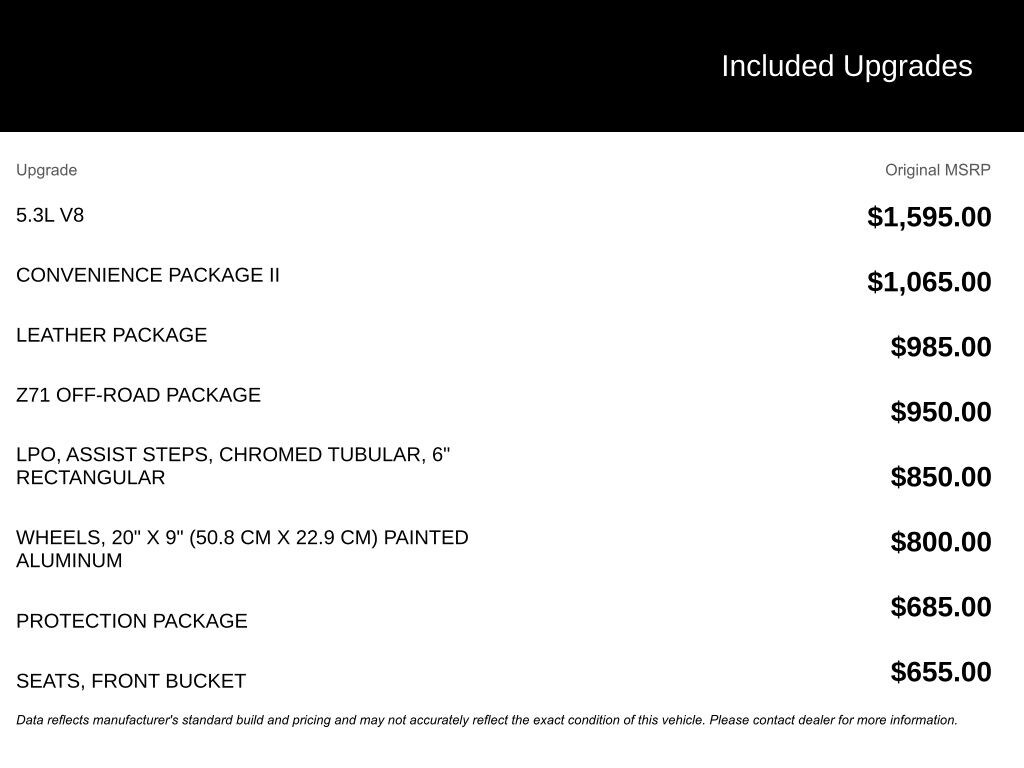
Task: Select the Z71 Off-Road Package entry
Action: click(x=138, y=395)
